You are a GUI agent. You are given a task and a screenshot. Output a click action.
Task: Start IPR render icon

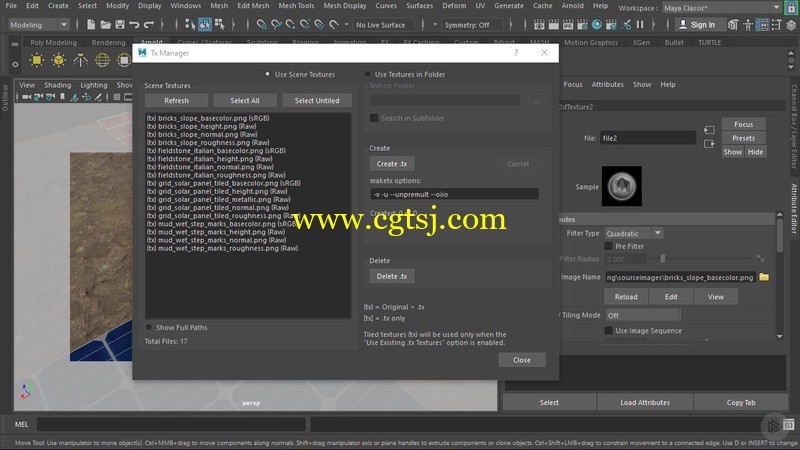click(x=568, y=24)
